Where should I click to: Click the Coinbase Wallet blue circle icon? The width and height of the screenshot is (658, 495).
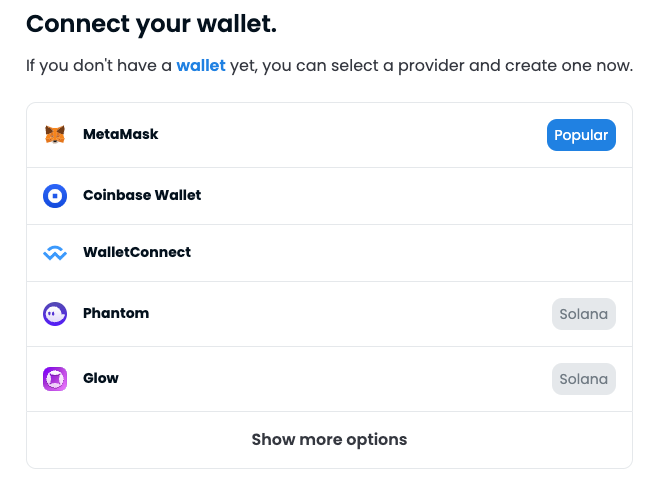pos(55,196)
